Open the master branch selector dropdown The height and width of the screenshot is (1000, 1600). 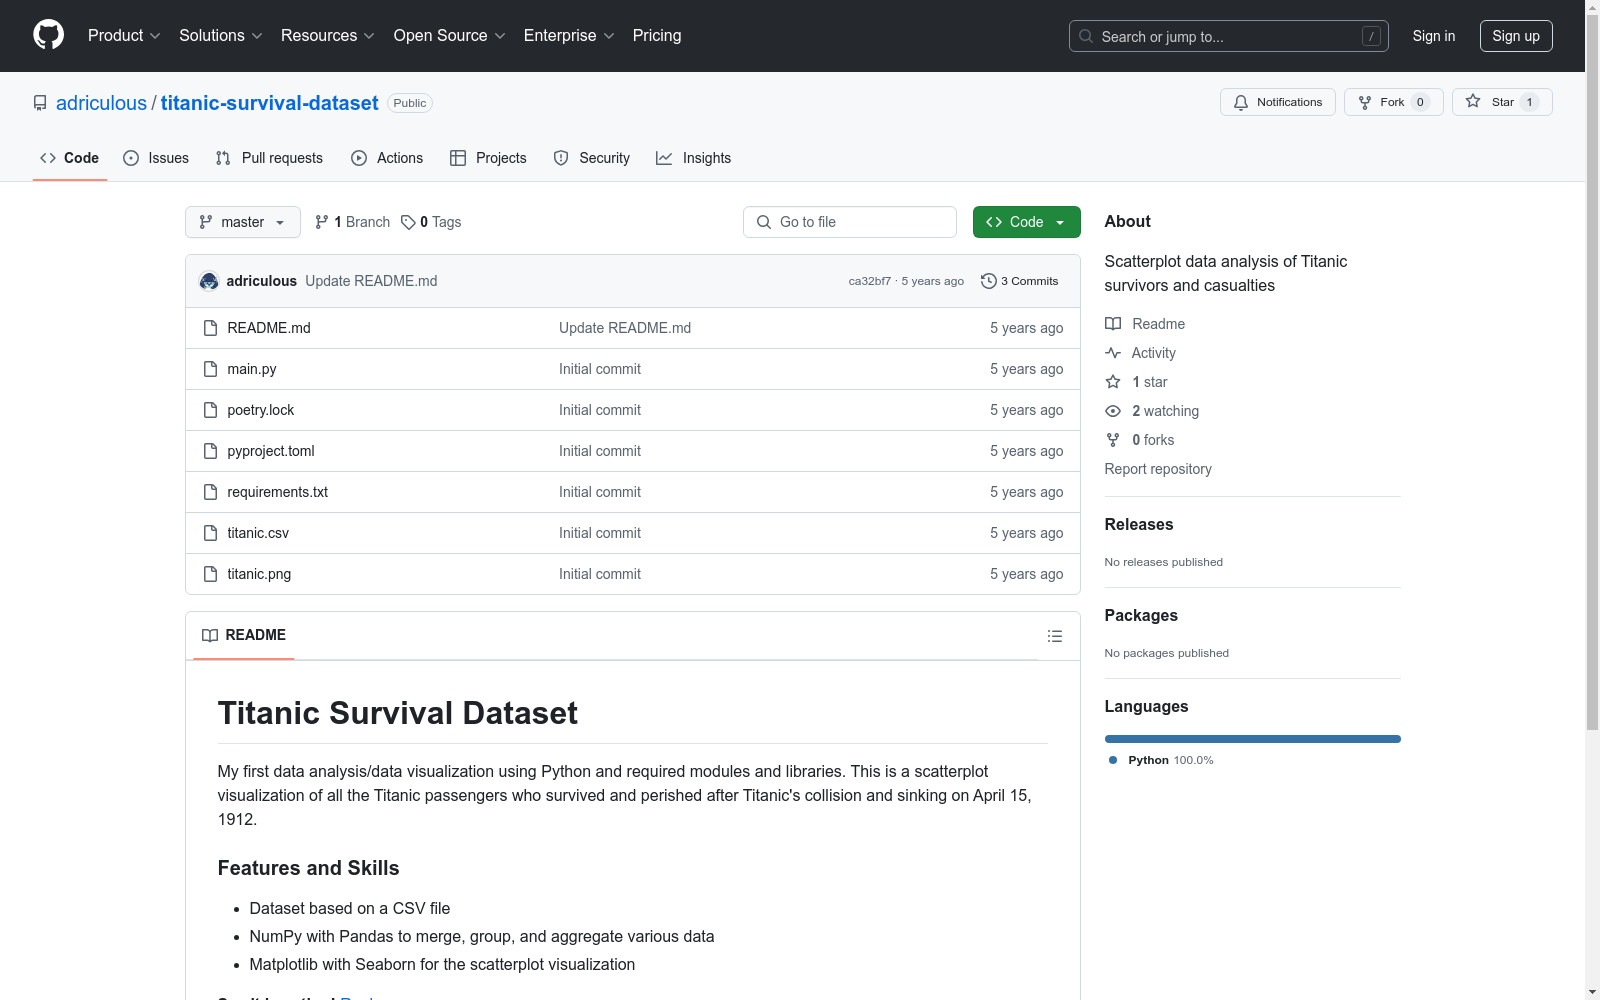pyautogui.click(x=243, y=222)
